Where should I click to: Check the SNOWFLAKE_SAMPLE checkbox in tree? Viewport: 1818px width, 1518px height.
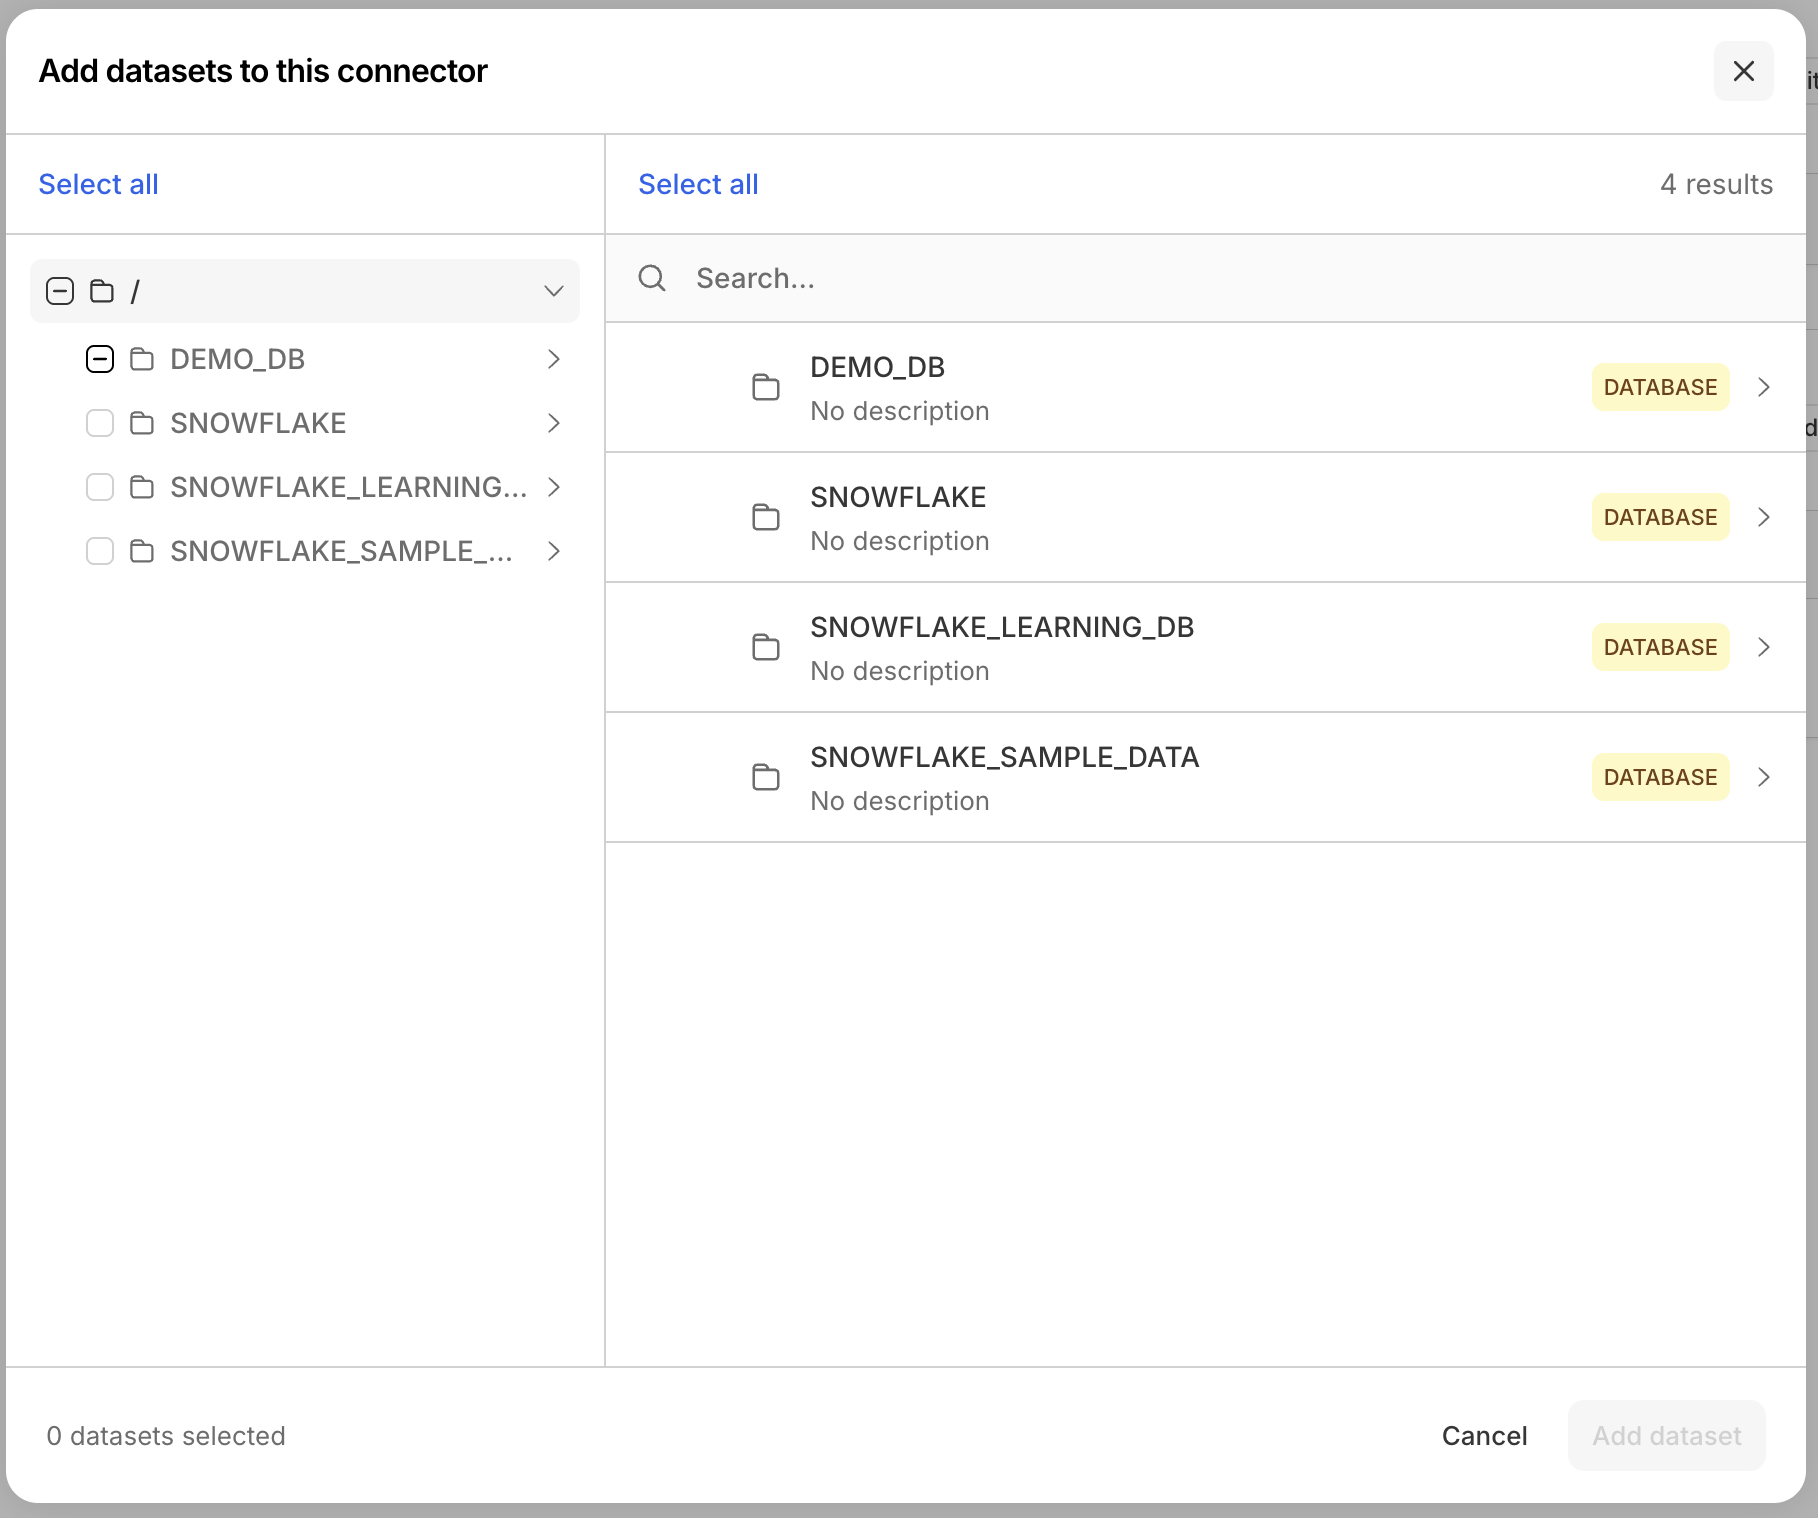[100, 551]
